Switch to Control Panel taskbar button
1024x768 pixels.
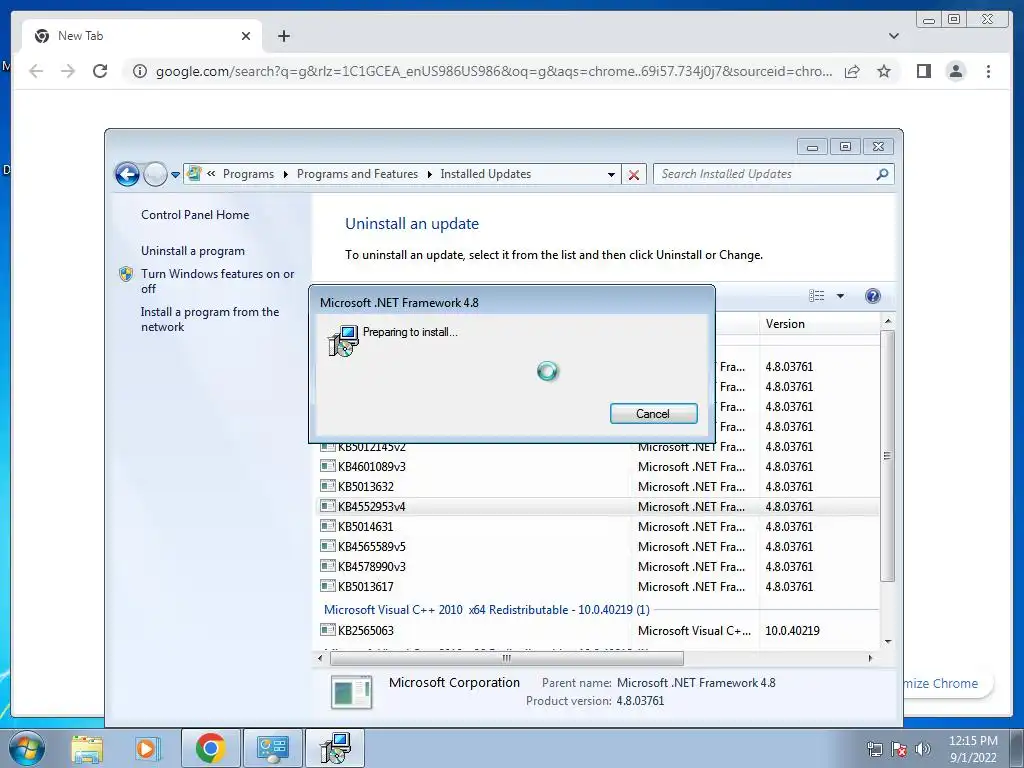(272, 748)
